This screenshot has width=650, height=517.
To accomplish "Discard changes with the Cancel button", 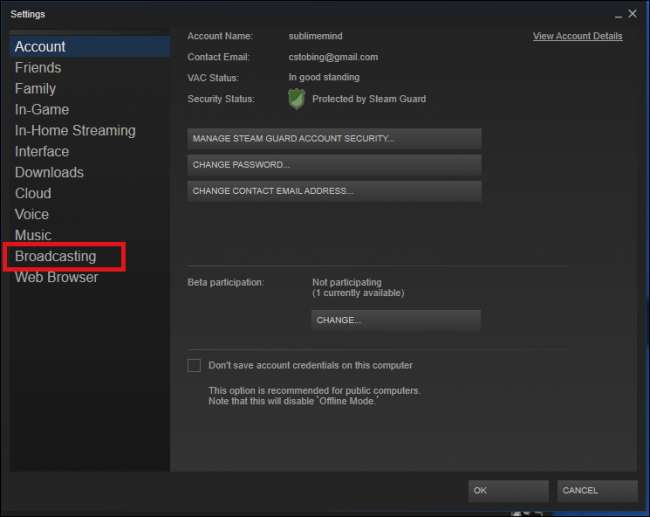I will pyautogui.click(x=597, y=490).
